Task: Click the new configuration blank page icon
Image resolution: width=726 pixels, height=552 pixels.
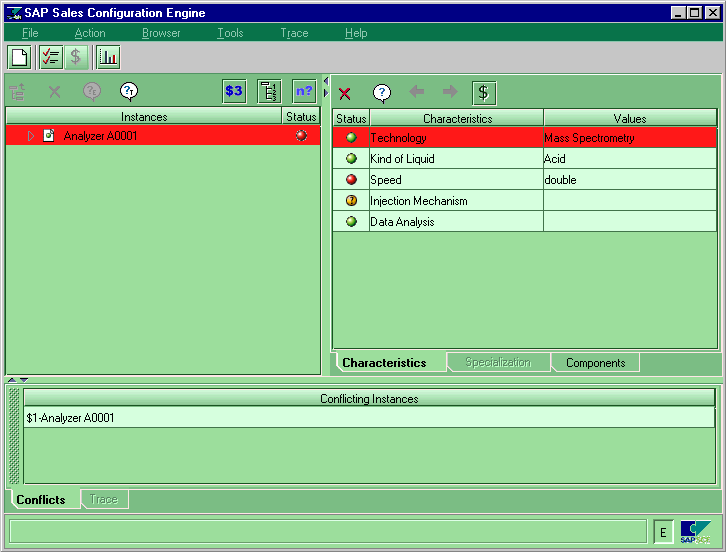Action: click(x=19, y=57)
